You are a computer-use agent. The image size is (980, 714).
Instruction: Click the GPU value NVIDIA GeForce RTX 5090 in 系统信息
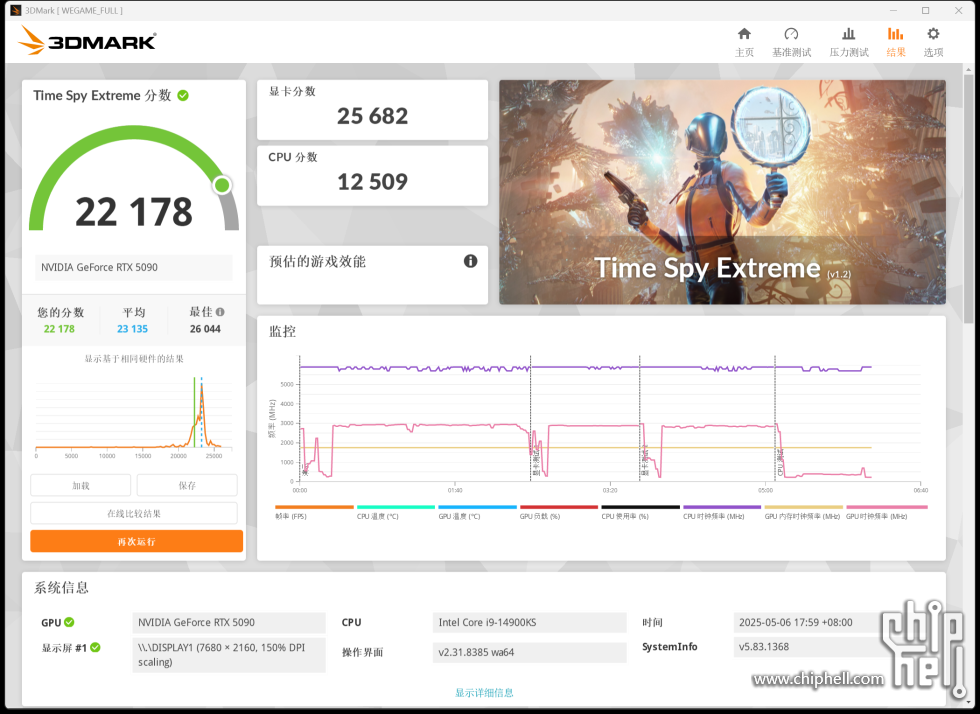[x=229, y=622]
